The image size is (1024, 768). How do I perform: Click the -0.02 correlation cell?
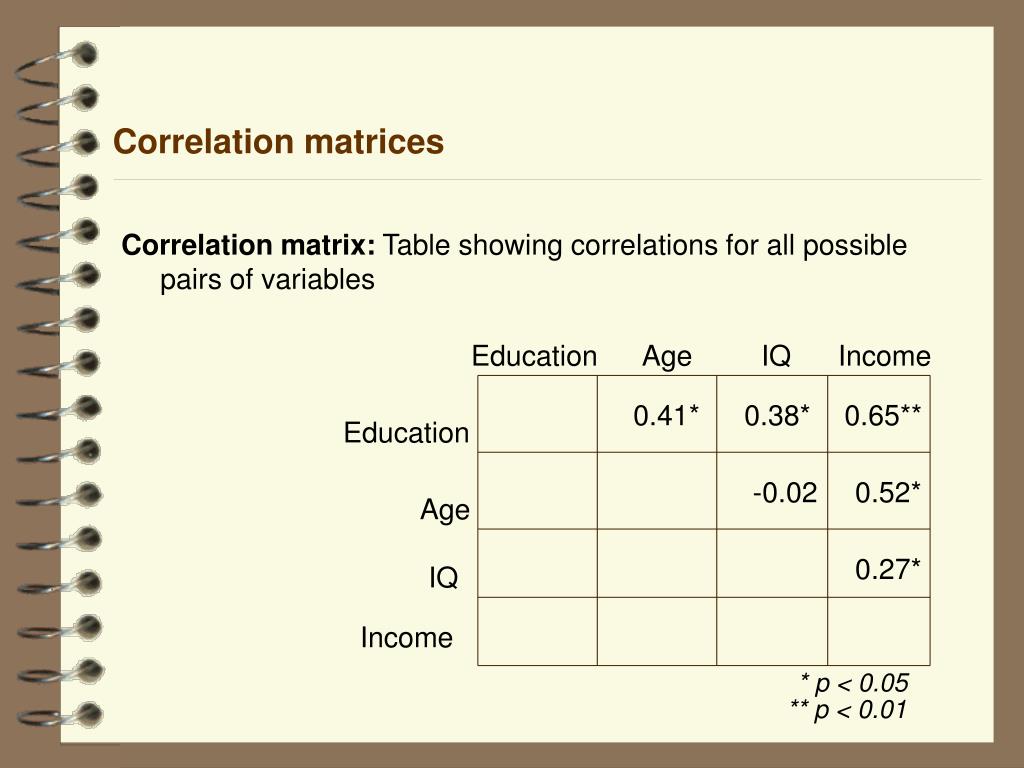[772, 491]
